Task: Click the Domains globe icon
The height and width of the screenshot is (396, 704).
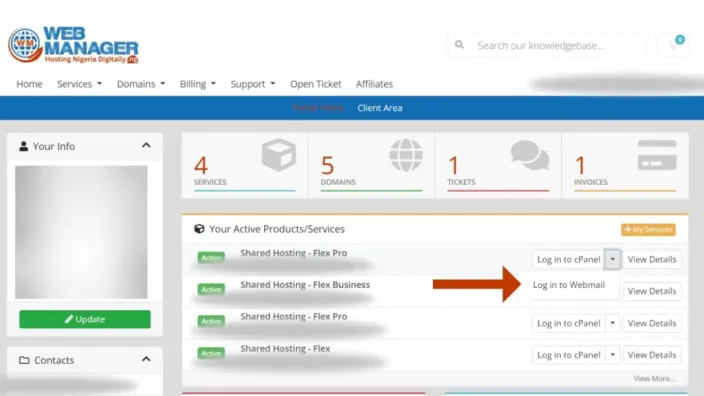Action: tap(406, 155)
